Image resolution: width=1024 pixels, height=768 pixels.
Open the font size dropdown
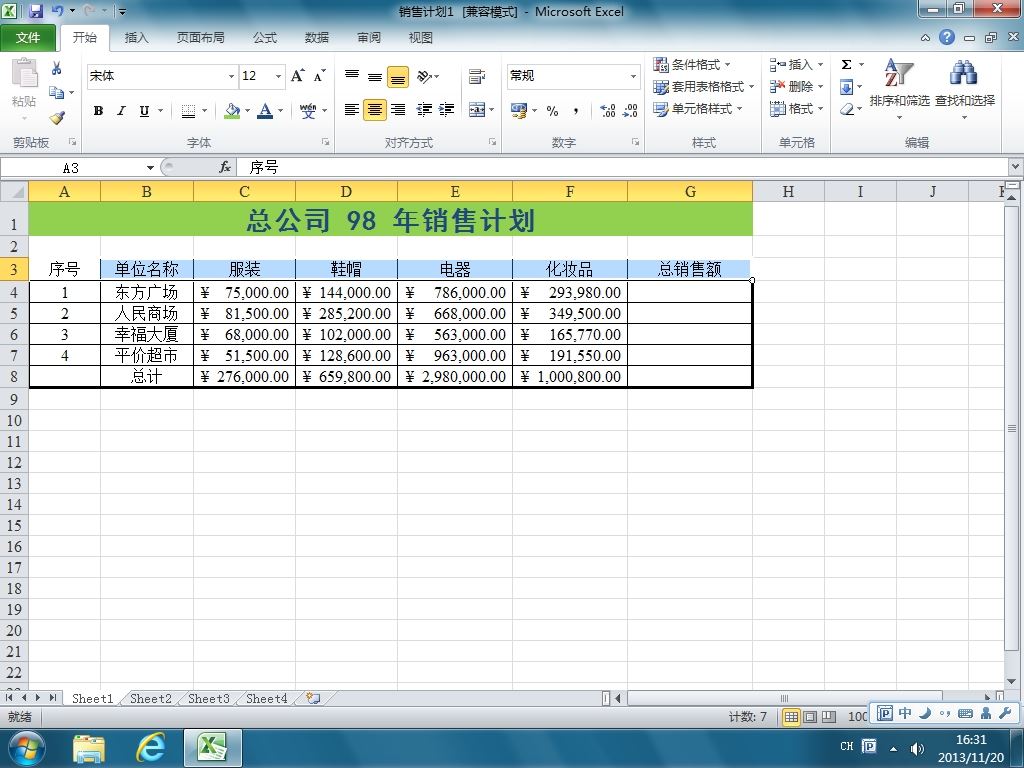[278, 76]
